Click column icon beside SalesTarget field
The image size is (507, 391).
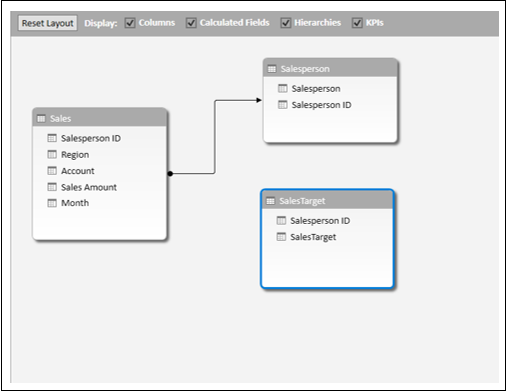click(281, 237)
